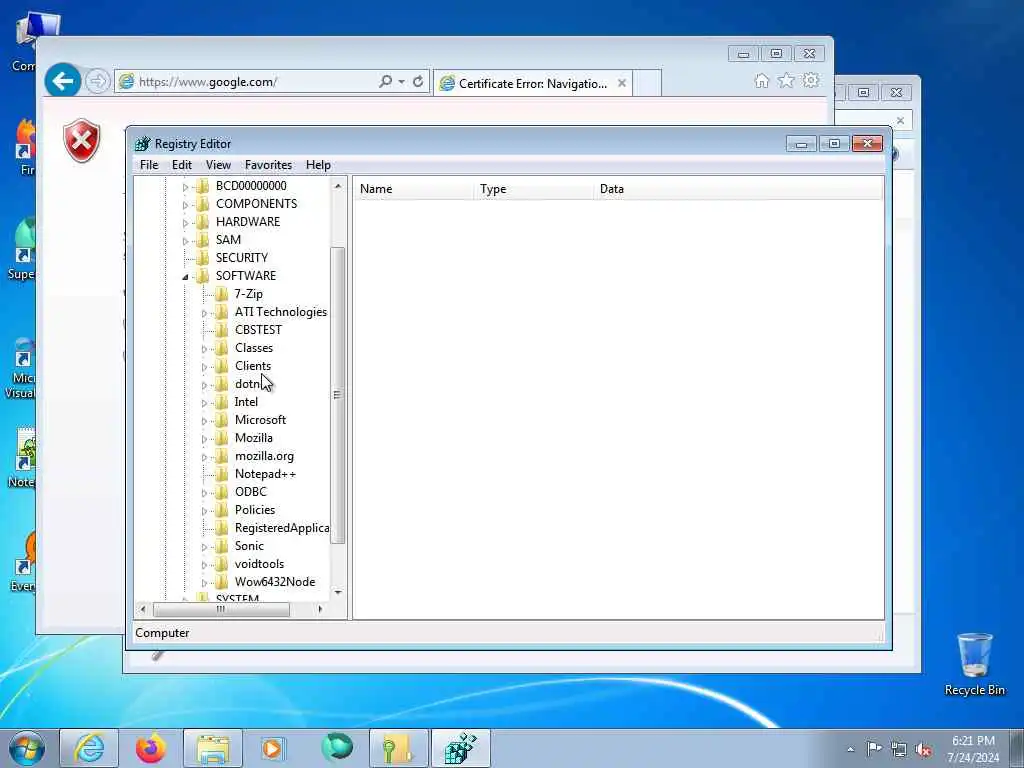Select the mozilla.org folder icon

[221, 456]
